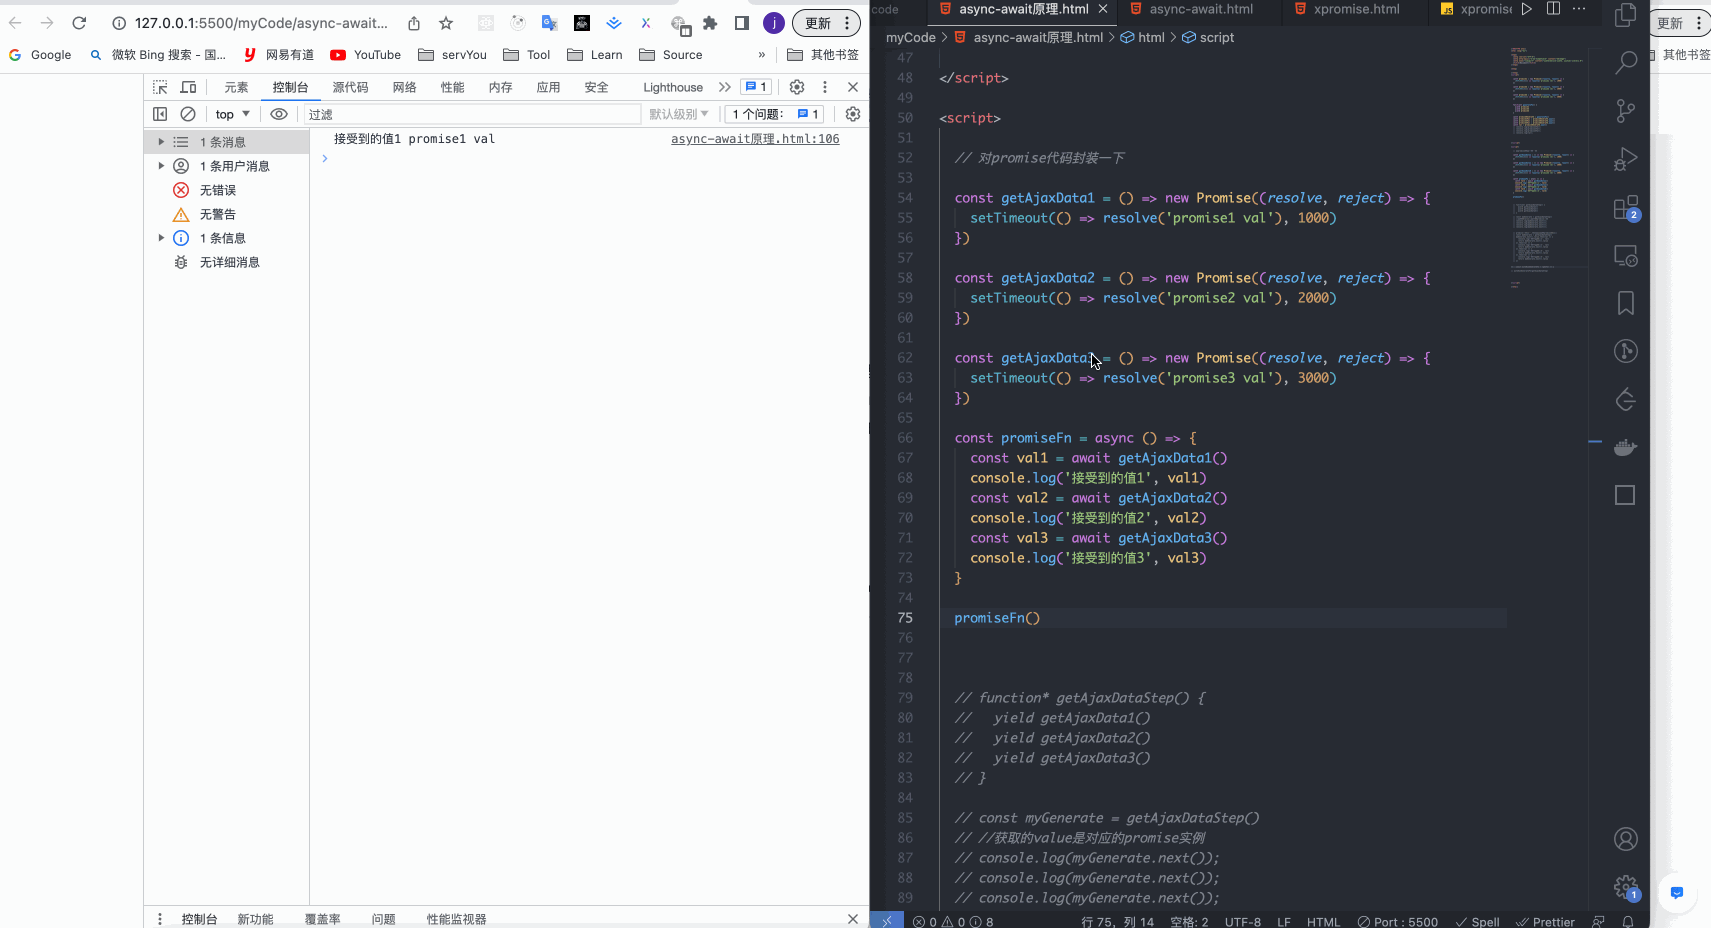Click the 过滤 console filter field
This screenshot has width=1711, height=928.
coord(472,114)
